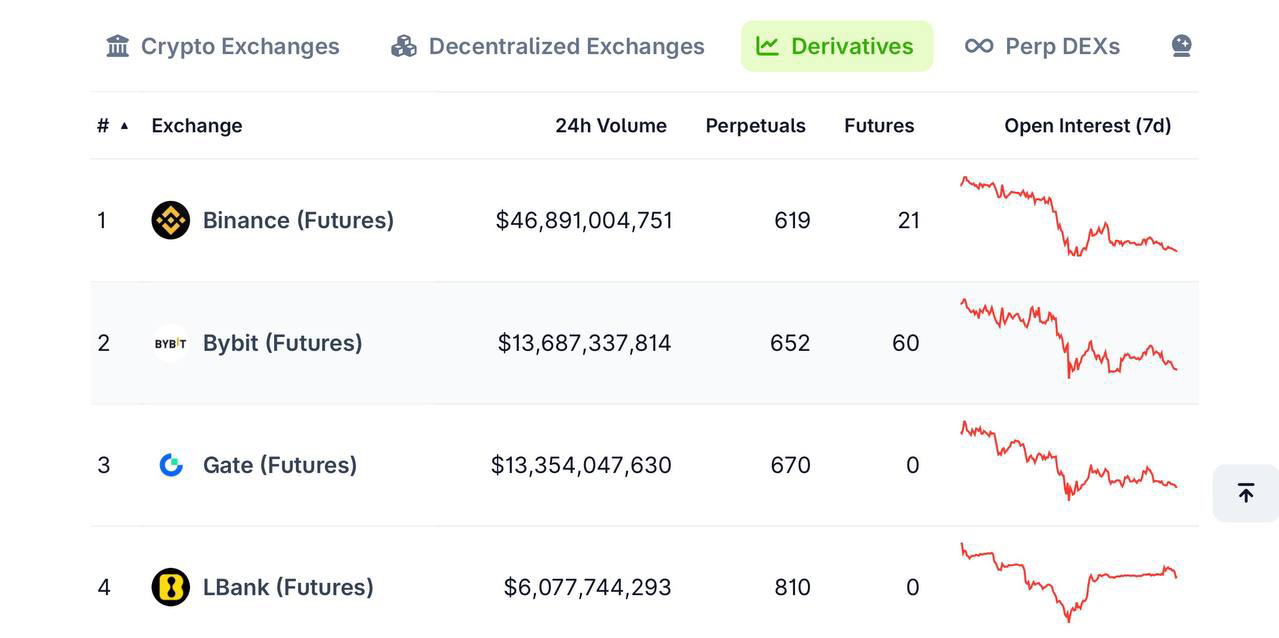Open the Bybit (Futures) exchange link

(282, 343)
